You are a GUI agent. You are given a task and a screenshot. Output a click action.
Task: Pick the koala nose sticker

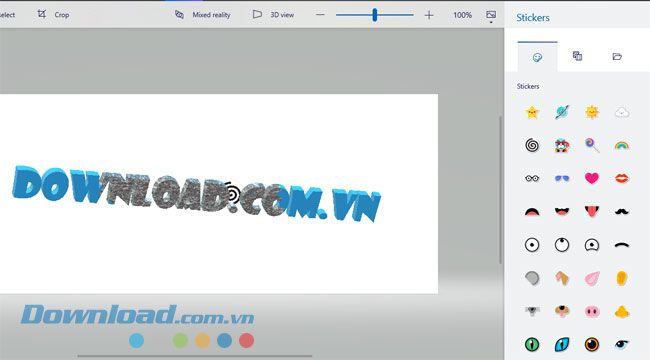(x=532, y=311)
